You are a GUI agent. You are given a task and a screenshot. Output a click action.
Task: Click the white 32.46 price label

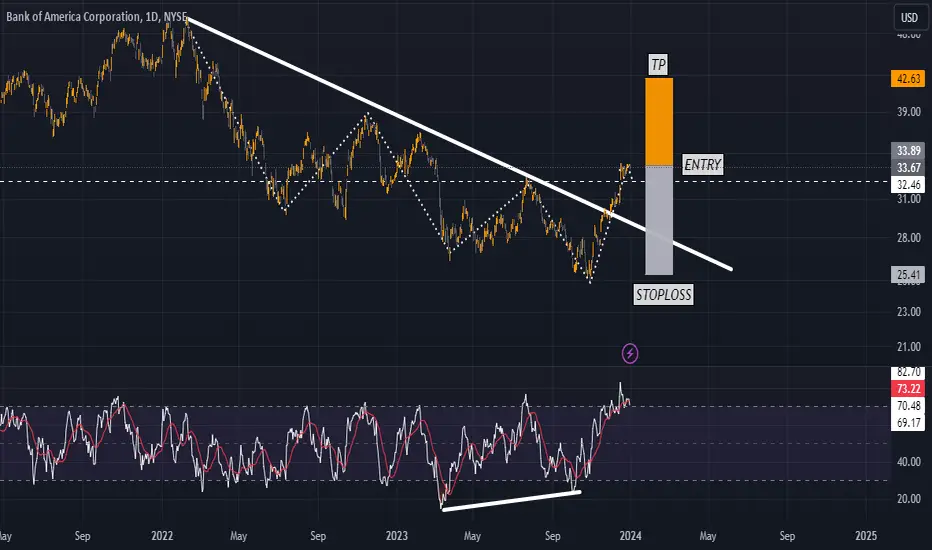908,184
